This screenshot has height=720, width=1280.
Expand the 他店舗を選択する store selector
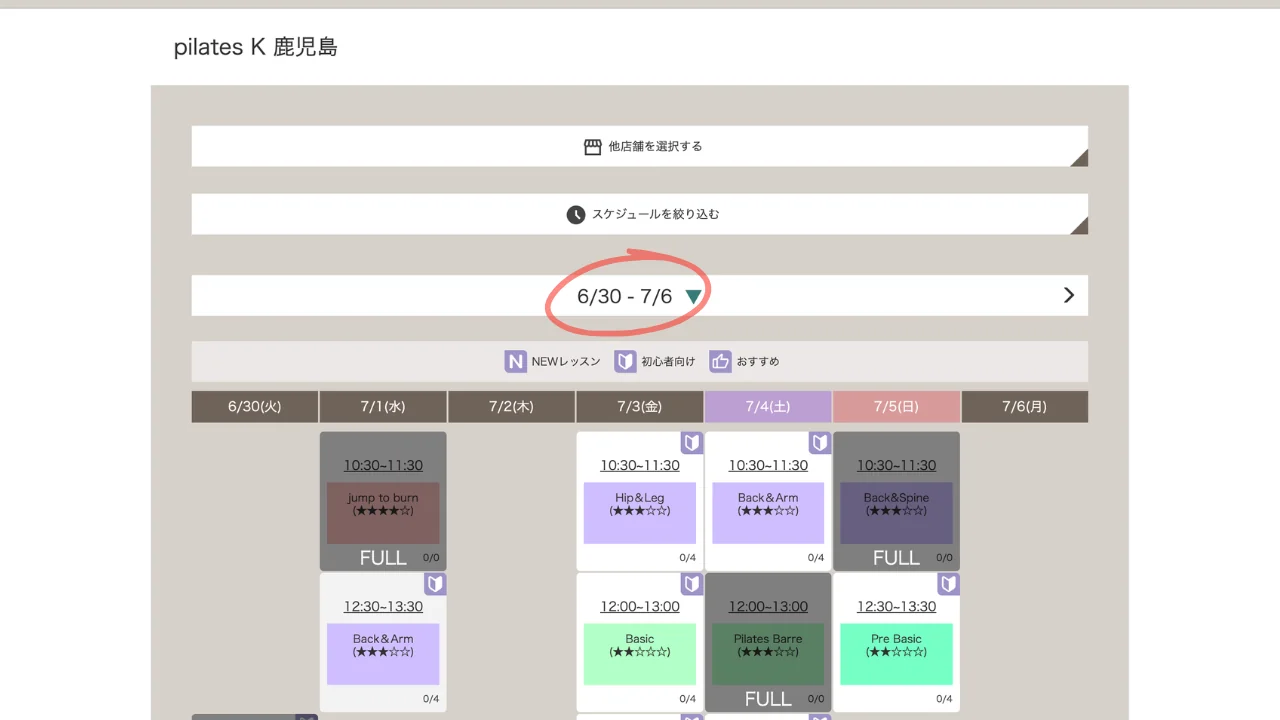pos(640,146)
